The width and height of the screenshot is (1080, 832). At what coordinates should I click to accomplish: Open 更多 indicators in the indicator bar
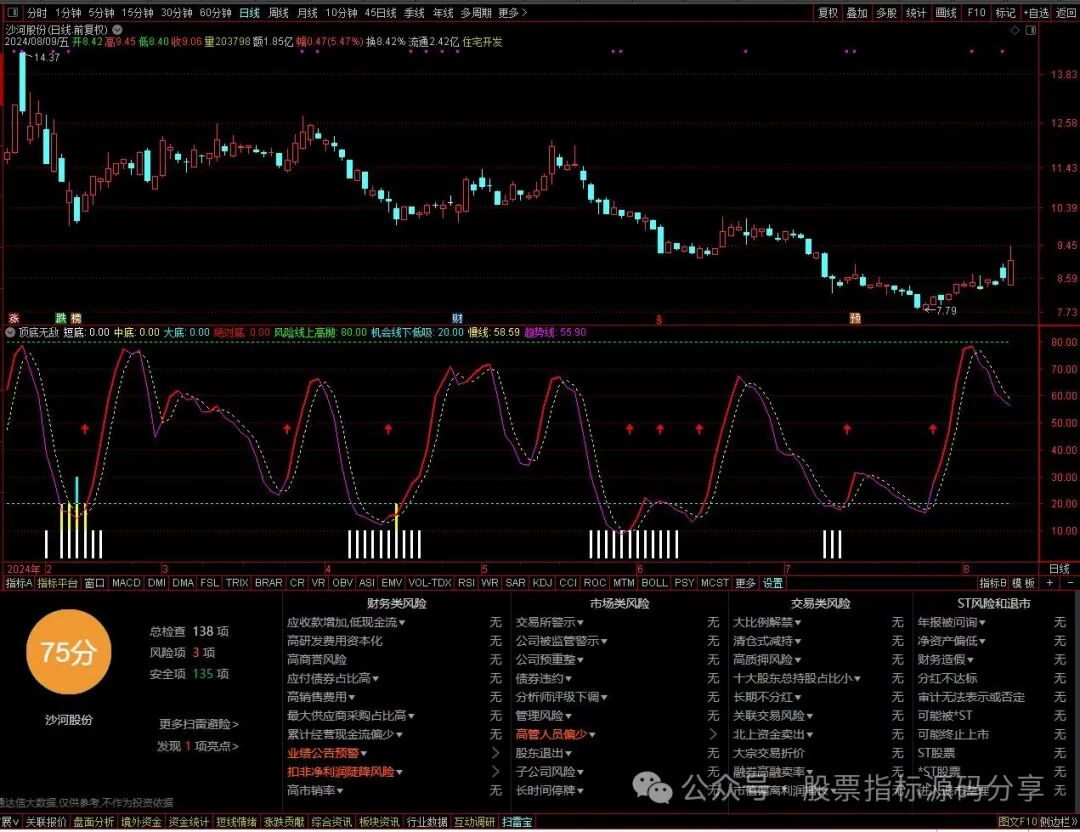745,583
